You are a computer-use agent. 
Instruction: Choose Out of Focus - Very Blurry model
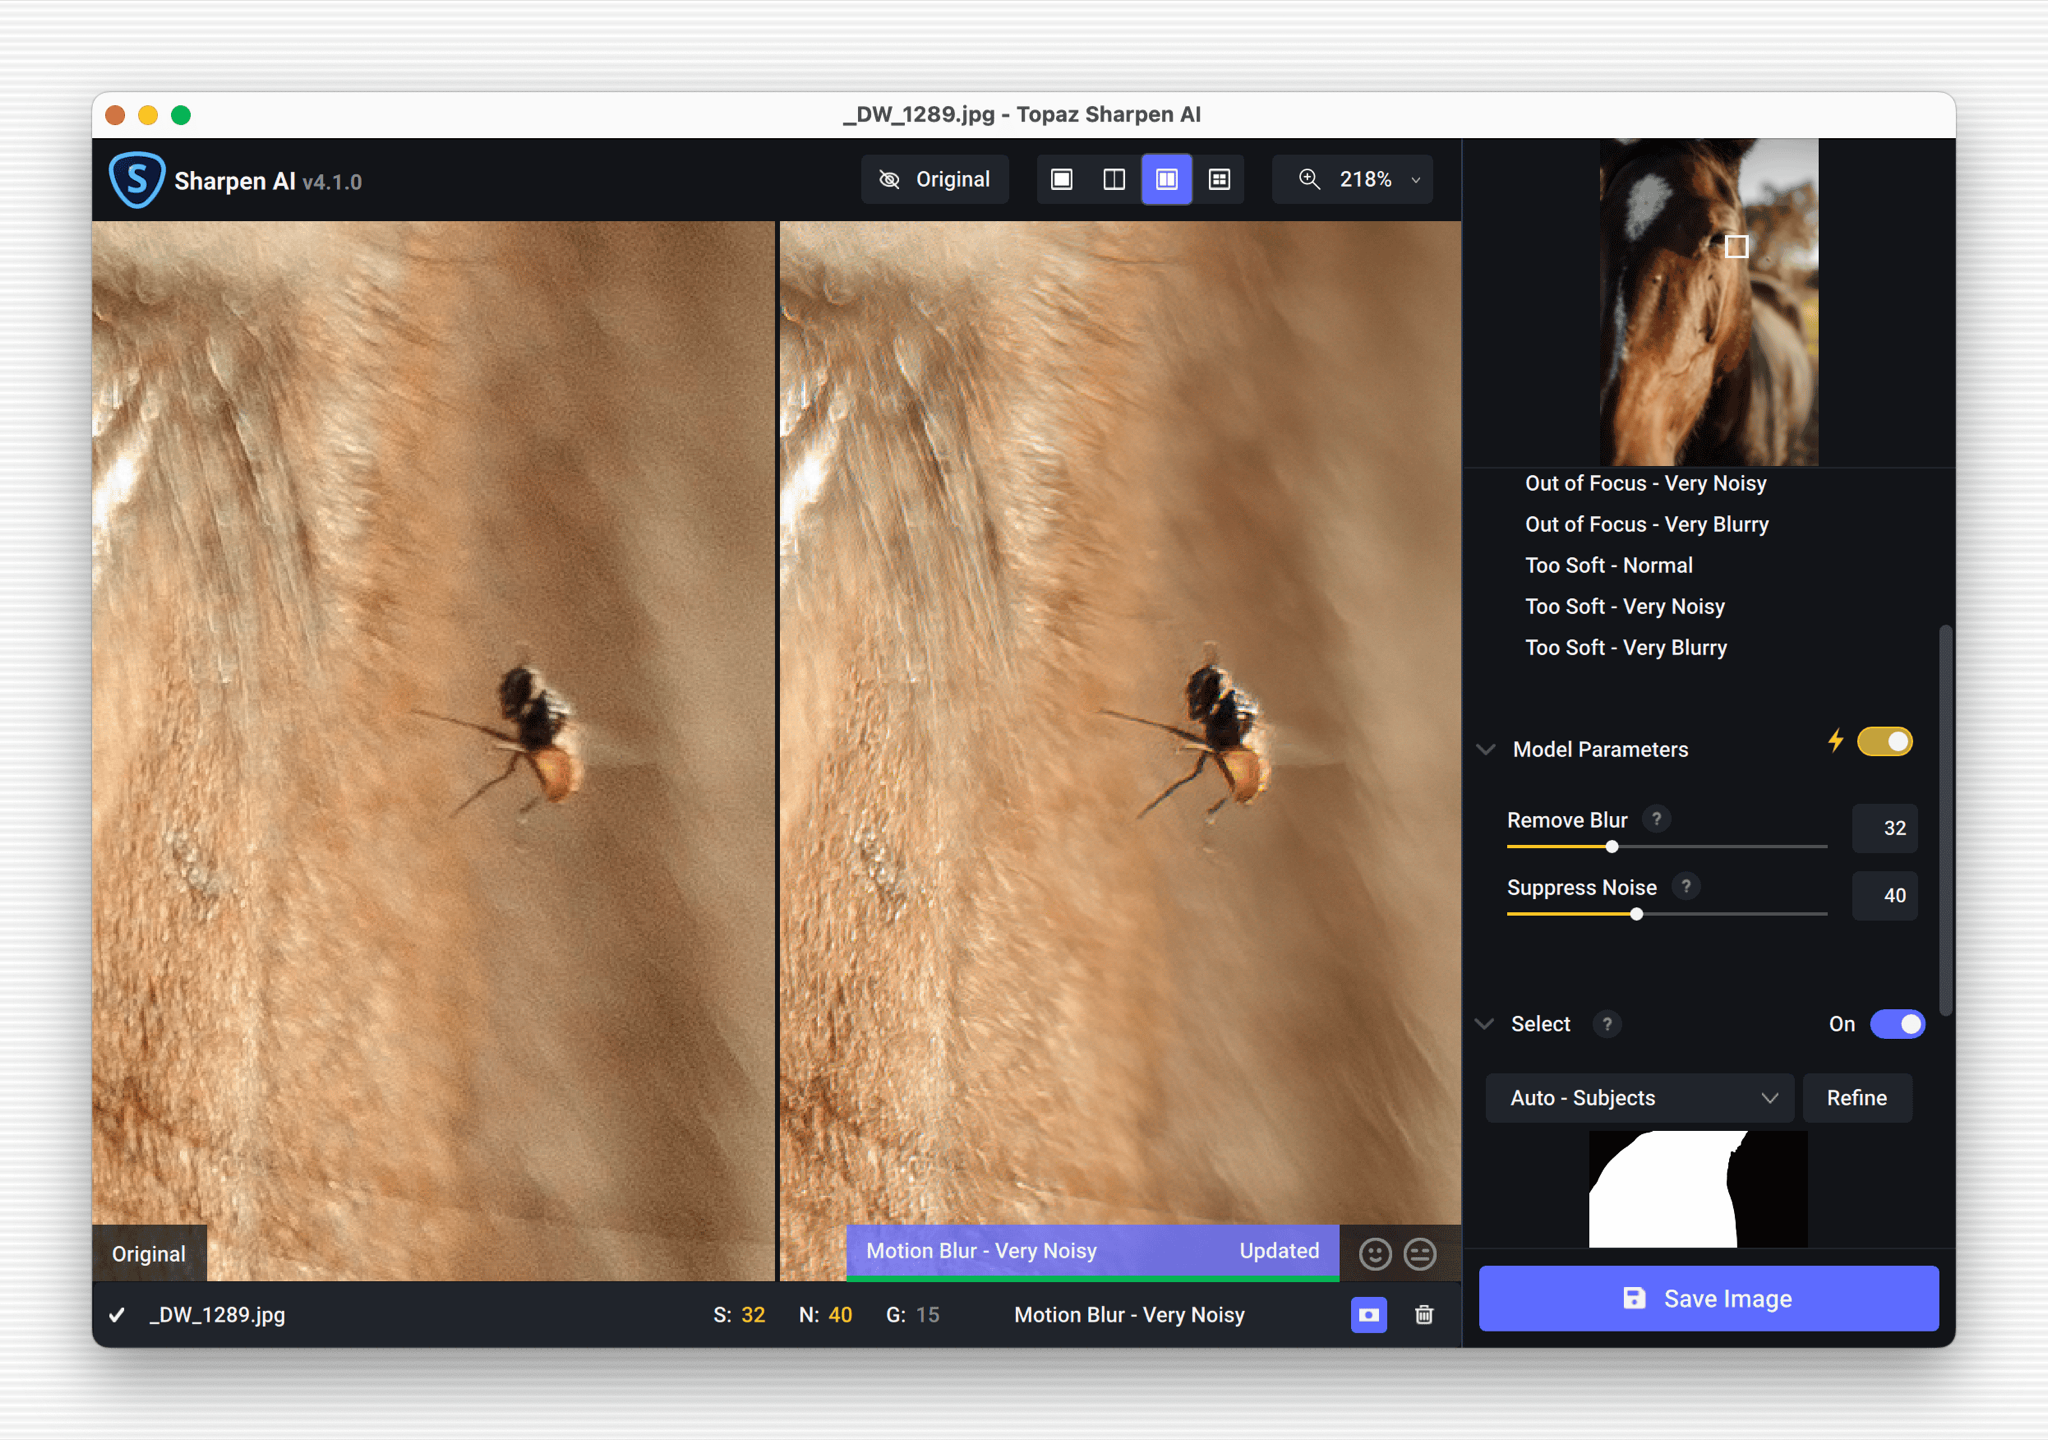(x=1646, y=524)
